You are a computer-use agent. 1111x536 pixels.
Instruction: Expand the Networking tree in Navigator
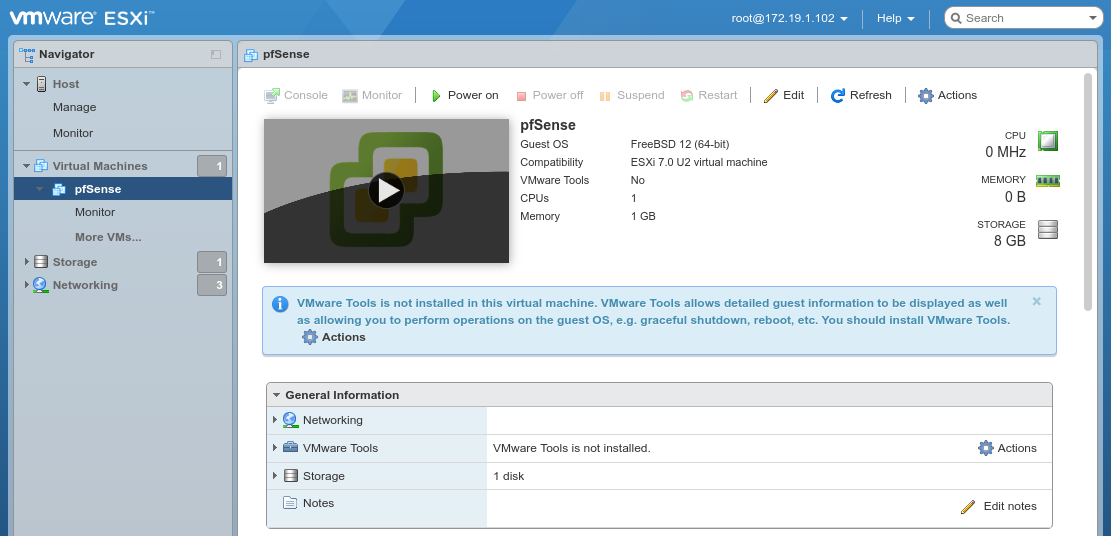pyautogui.click(x=27, y=285)
